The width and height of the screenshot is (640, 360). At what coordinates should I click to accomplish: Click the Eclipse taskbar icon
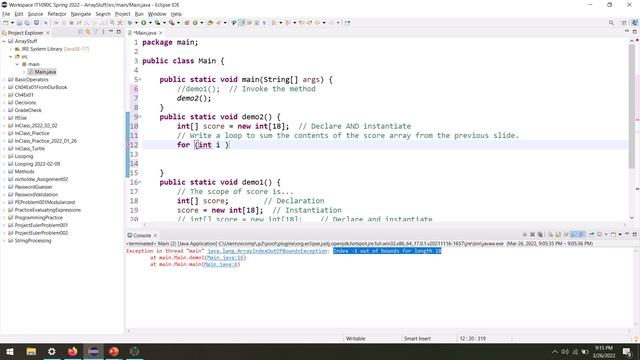pos(93,351)
